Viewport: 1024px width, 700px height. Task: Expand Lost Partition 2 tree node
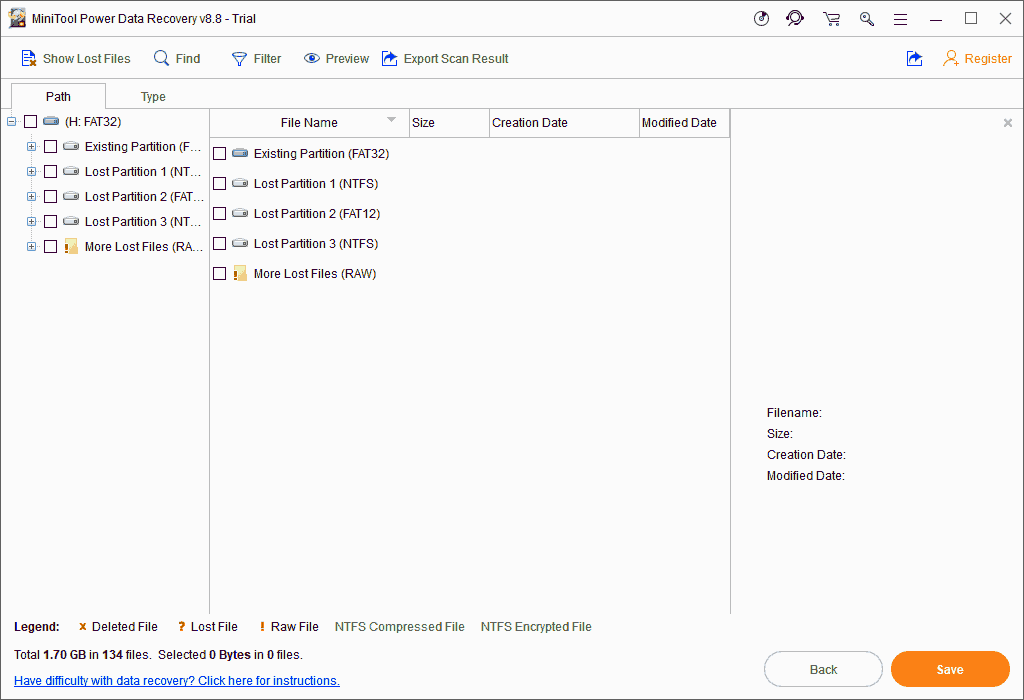[31, 196]
